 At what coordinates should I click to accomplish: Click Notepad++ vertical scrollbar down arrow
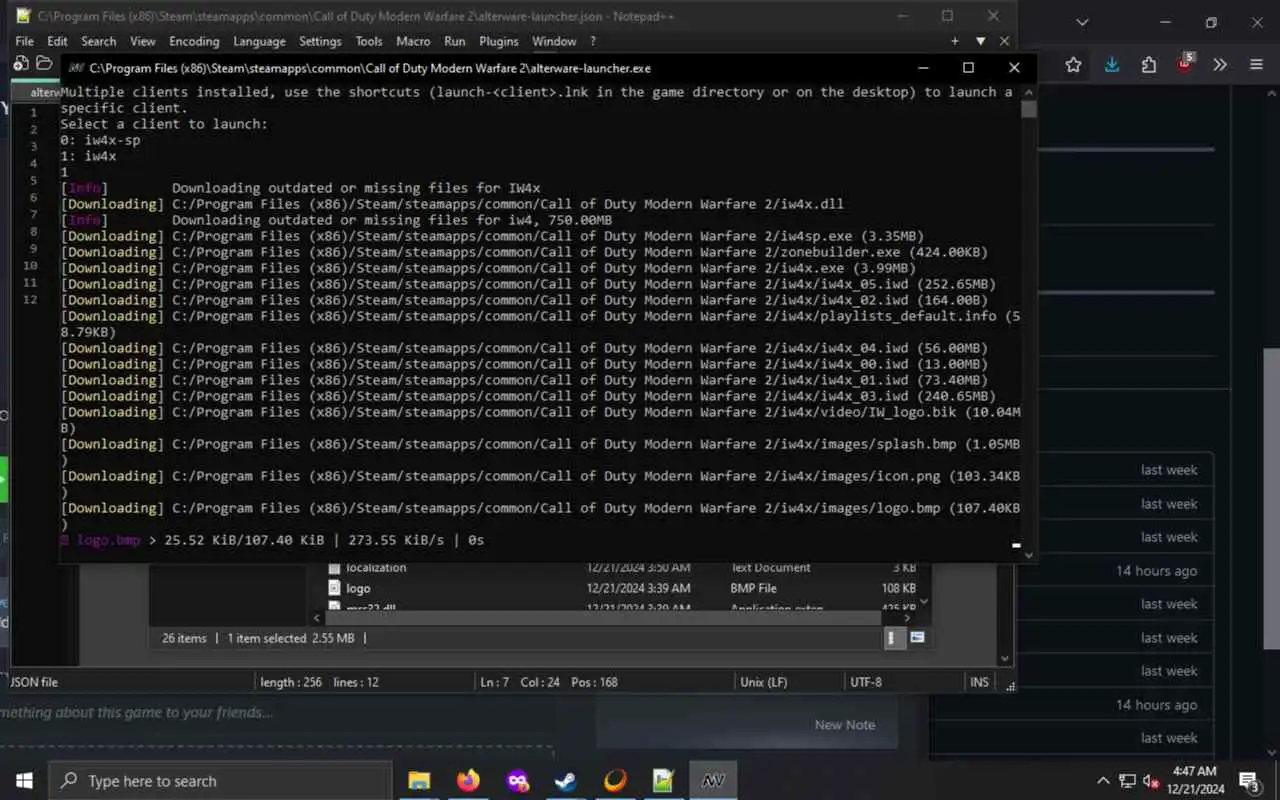1005,659
